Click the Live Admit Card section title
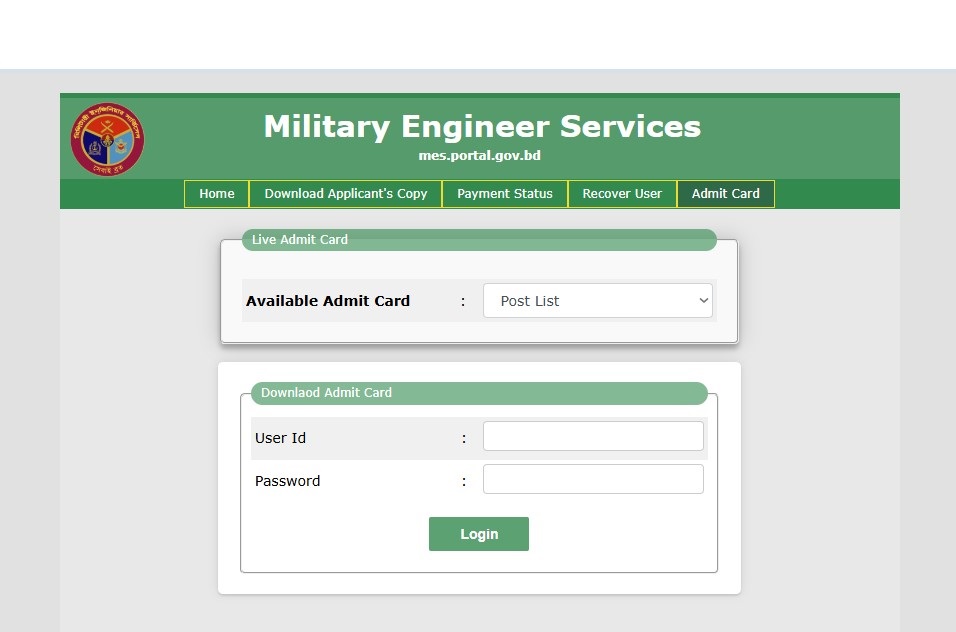The width and height of the screenshot is (956, 632). pos(300,240)
